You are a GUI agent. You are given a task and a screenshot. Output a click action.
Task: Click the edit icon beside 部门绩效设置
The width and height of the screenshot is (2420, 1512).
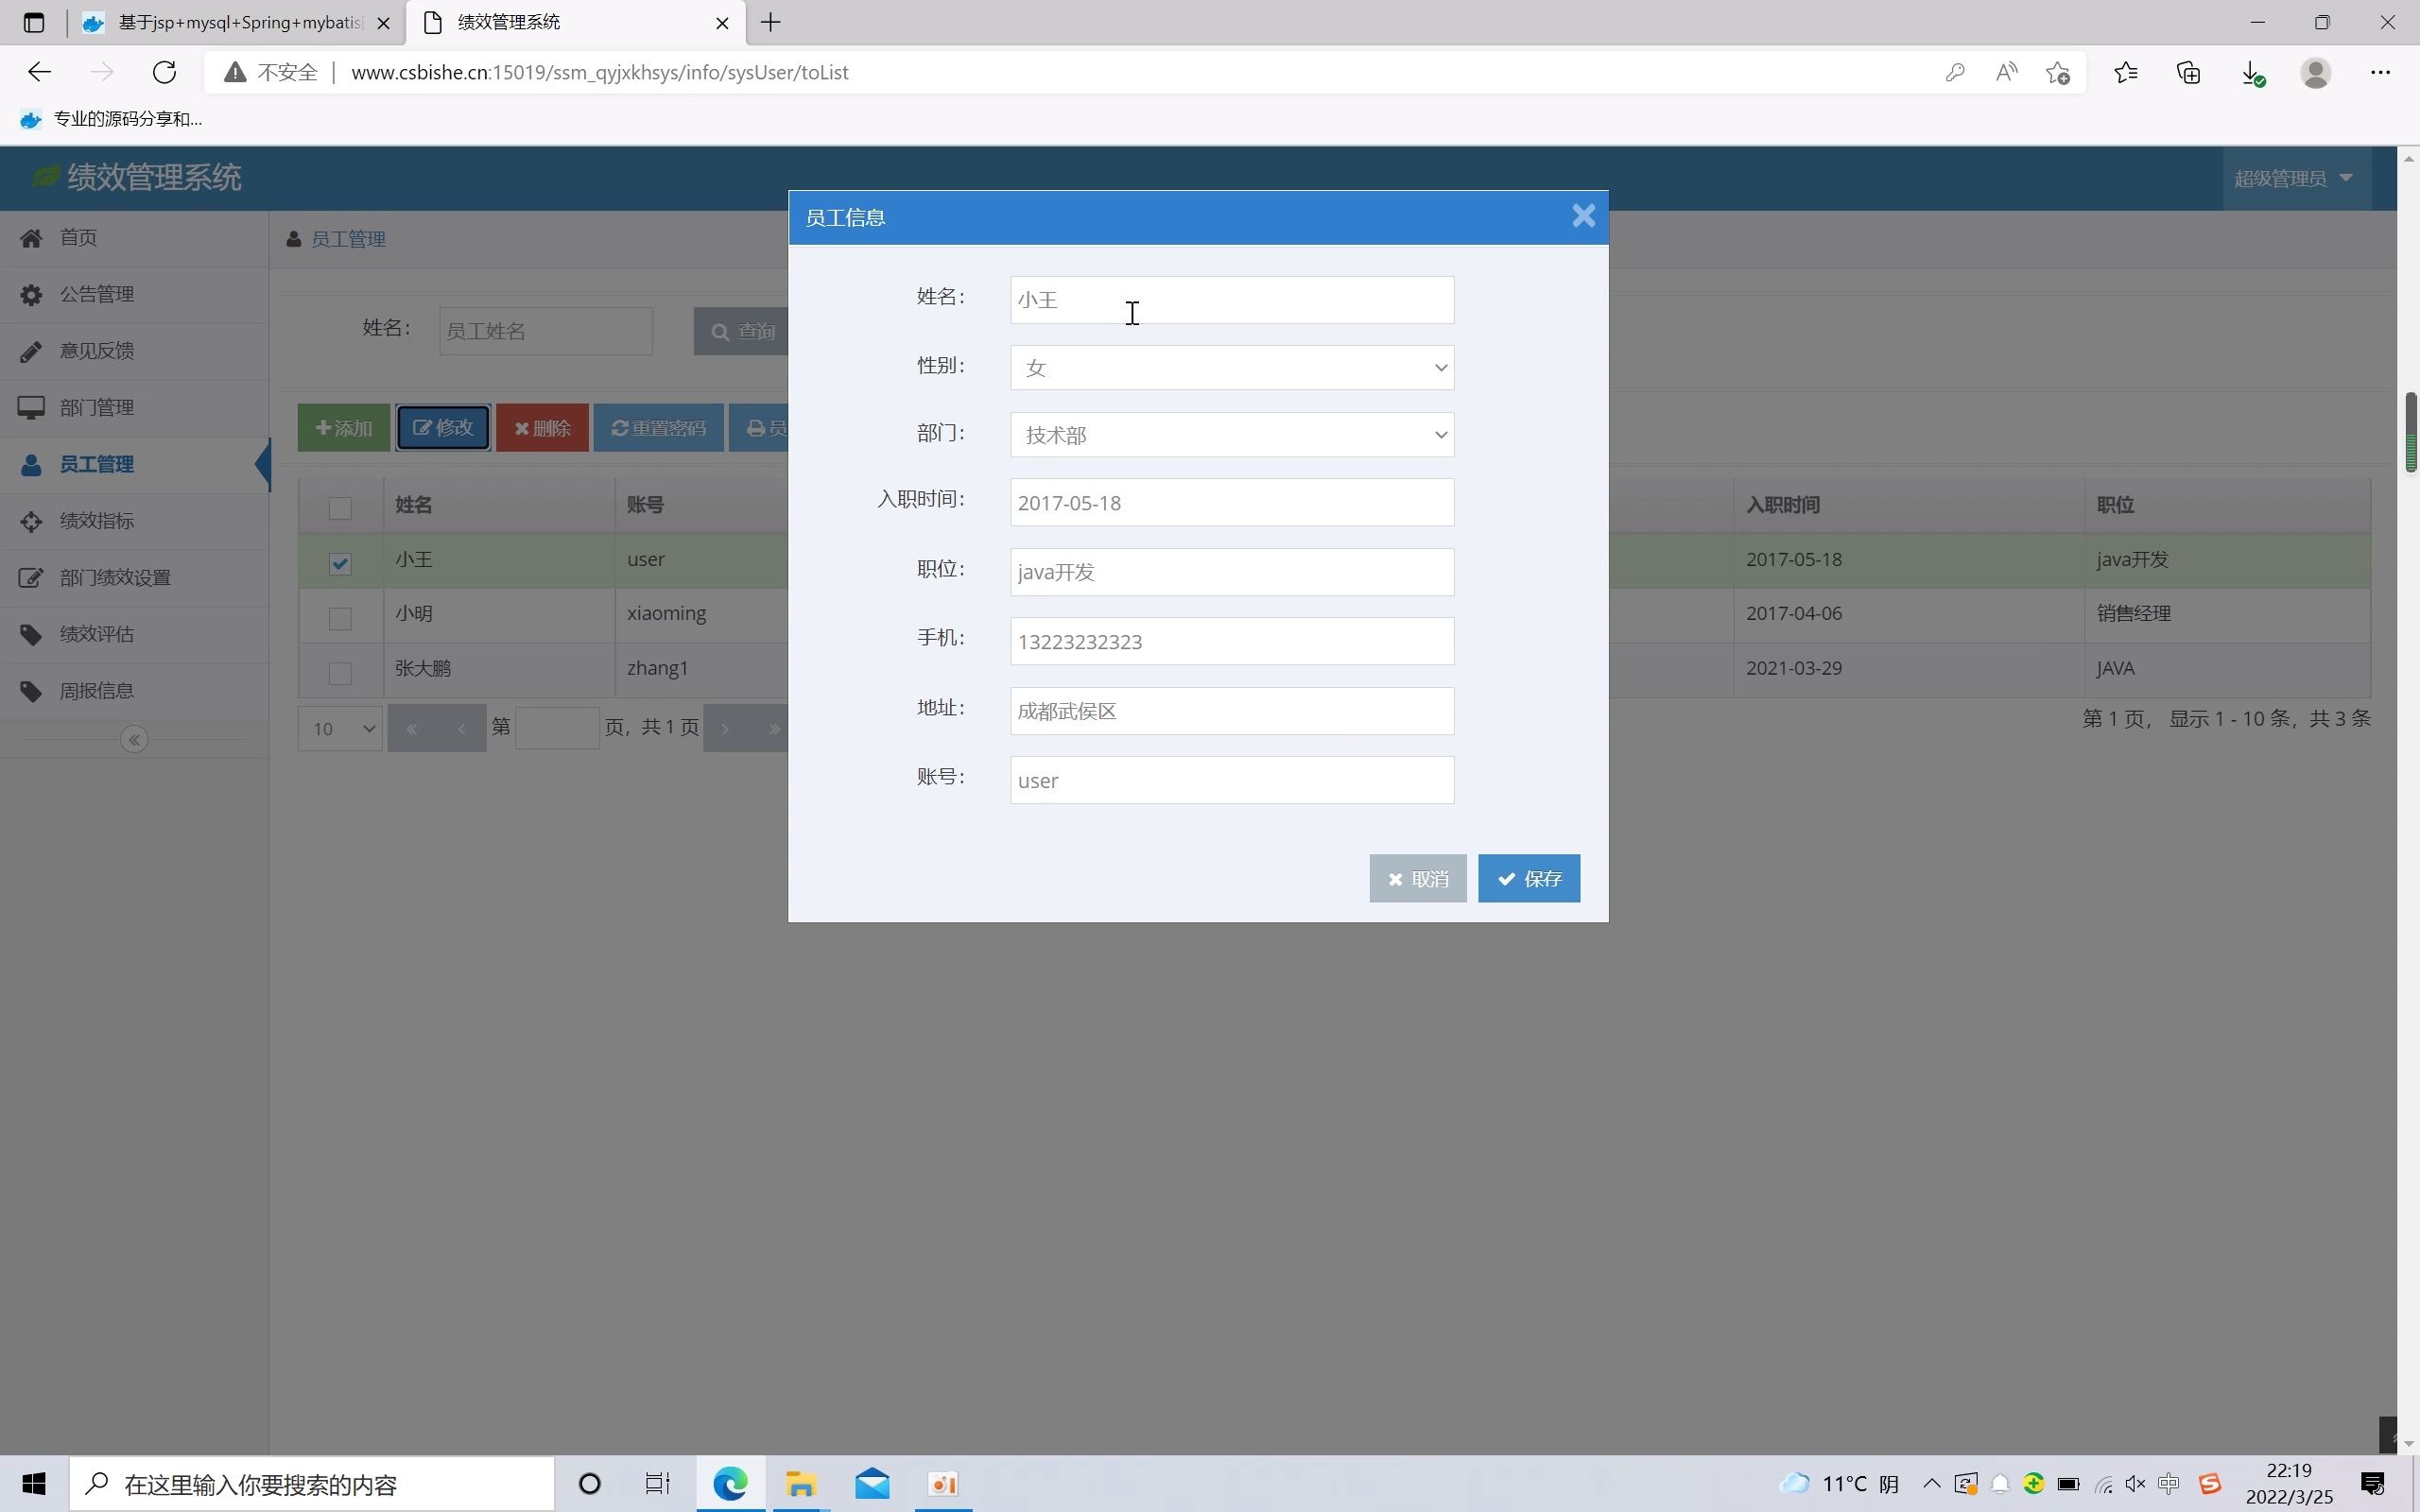31,578
